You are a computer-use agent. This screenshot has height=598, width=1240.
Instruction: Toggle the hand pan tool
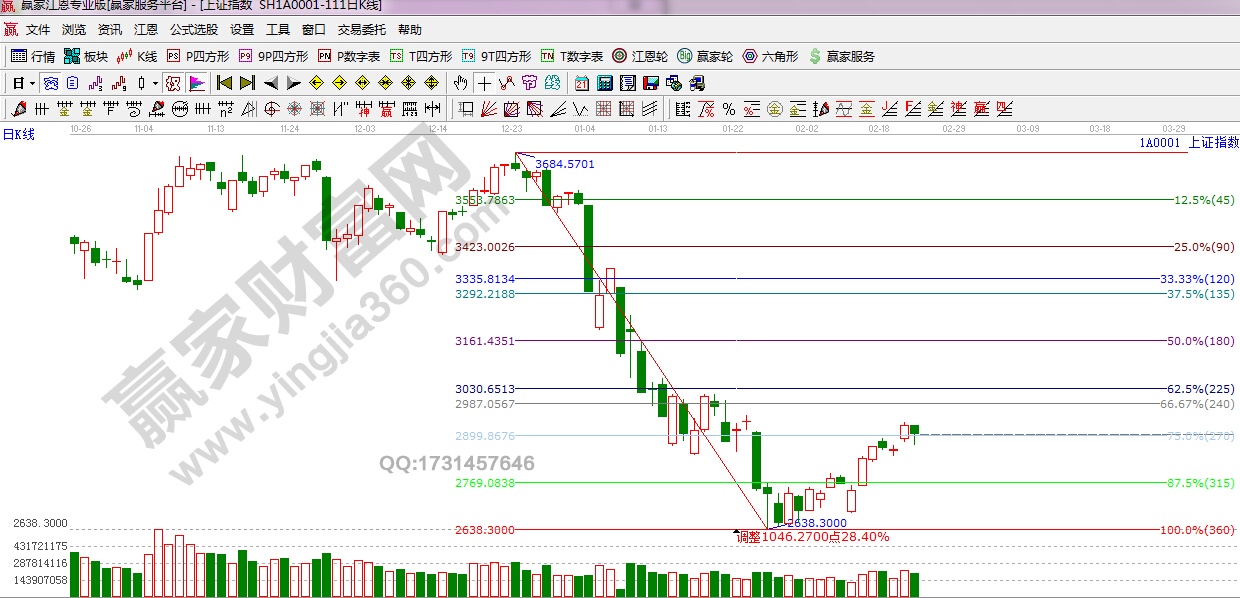[462, 82]
